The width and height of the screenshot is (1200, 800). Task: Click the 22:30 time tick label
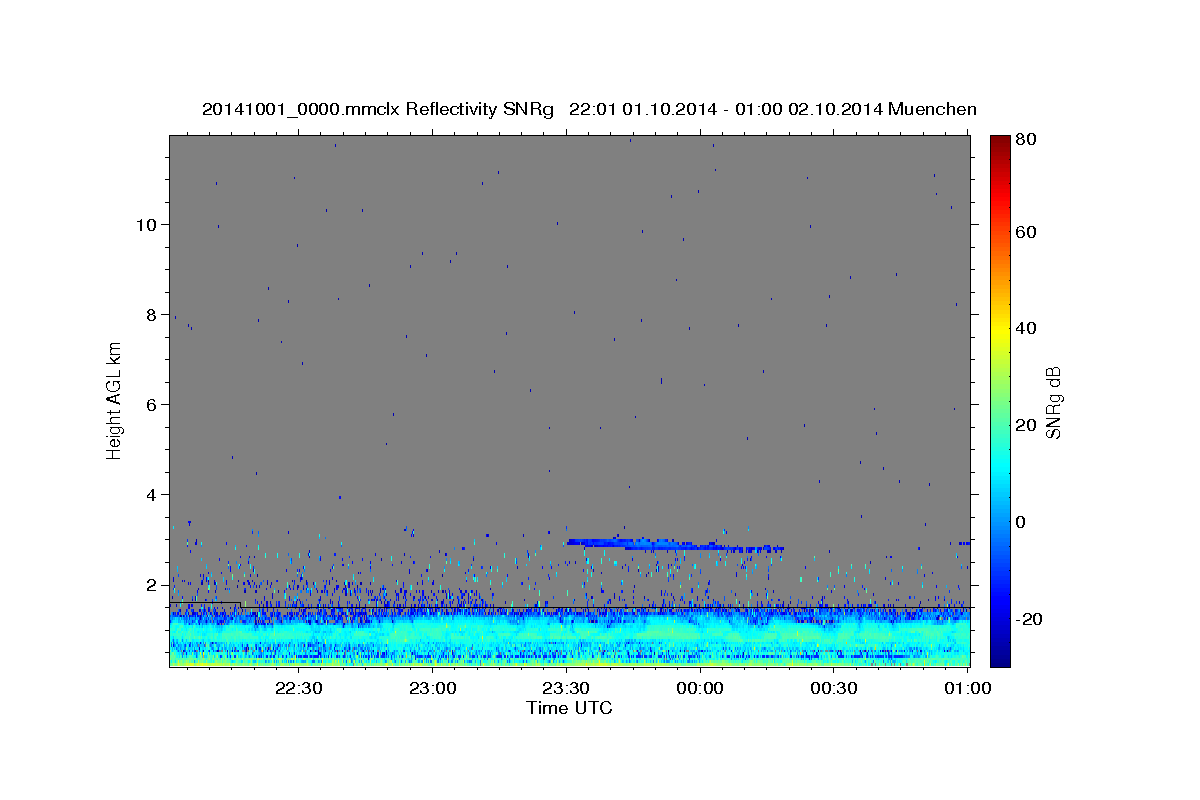point(297,688)
